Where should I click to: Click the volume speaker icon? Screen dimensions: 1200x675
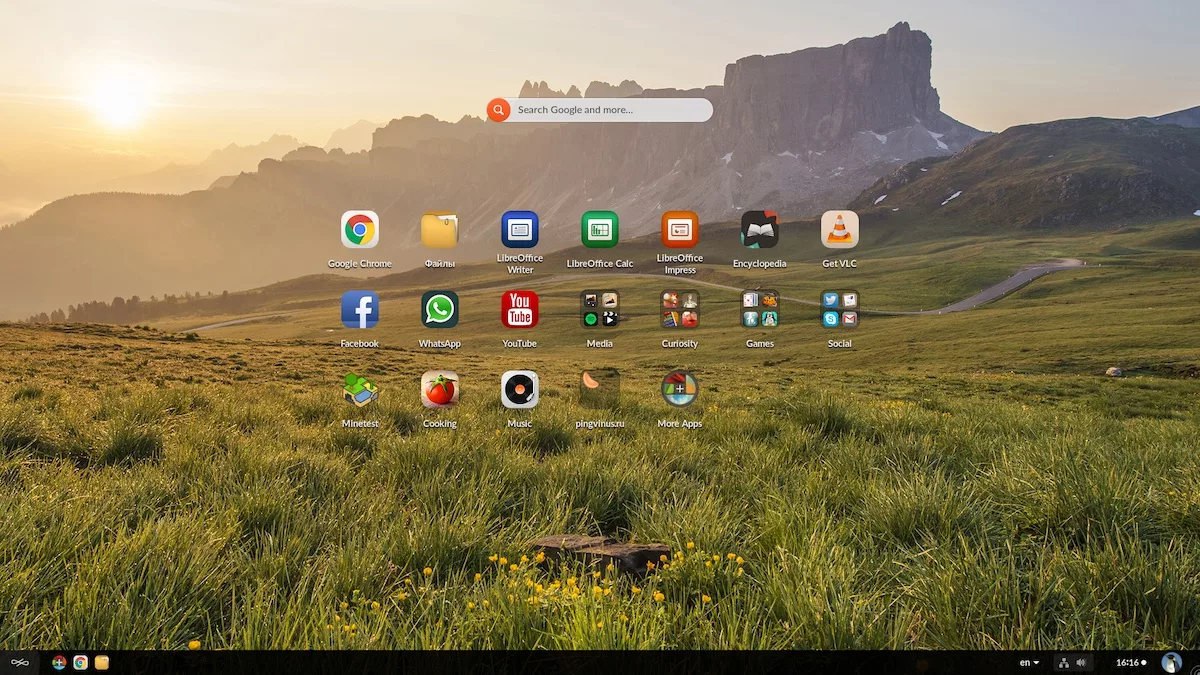(x=1081, y=662)
